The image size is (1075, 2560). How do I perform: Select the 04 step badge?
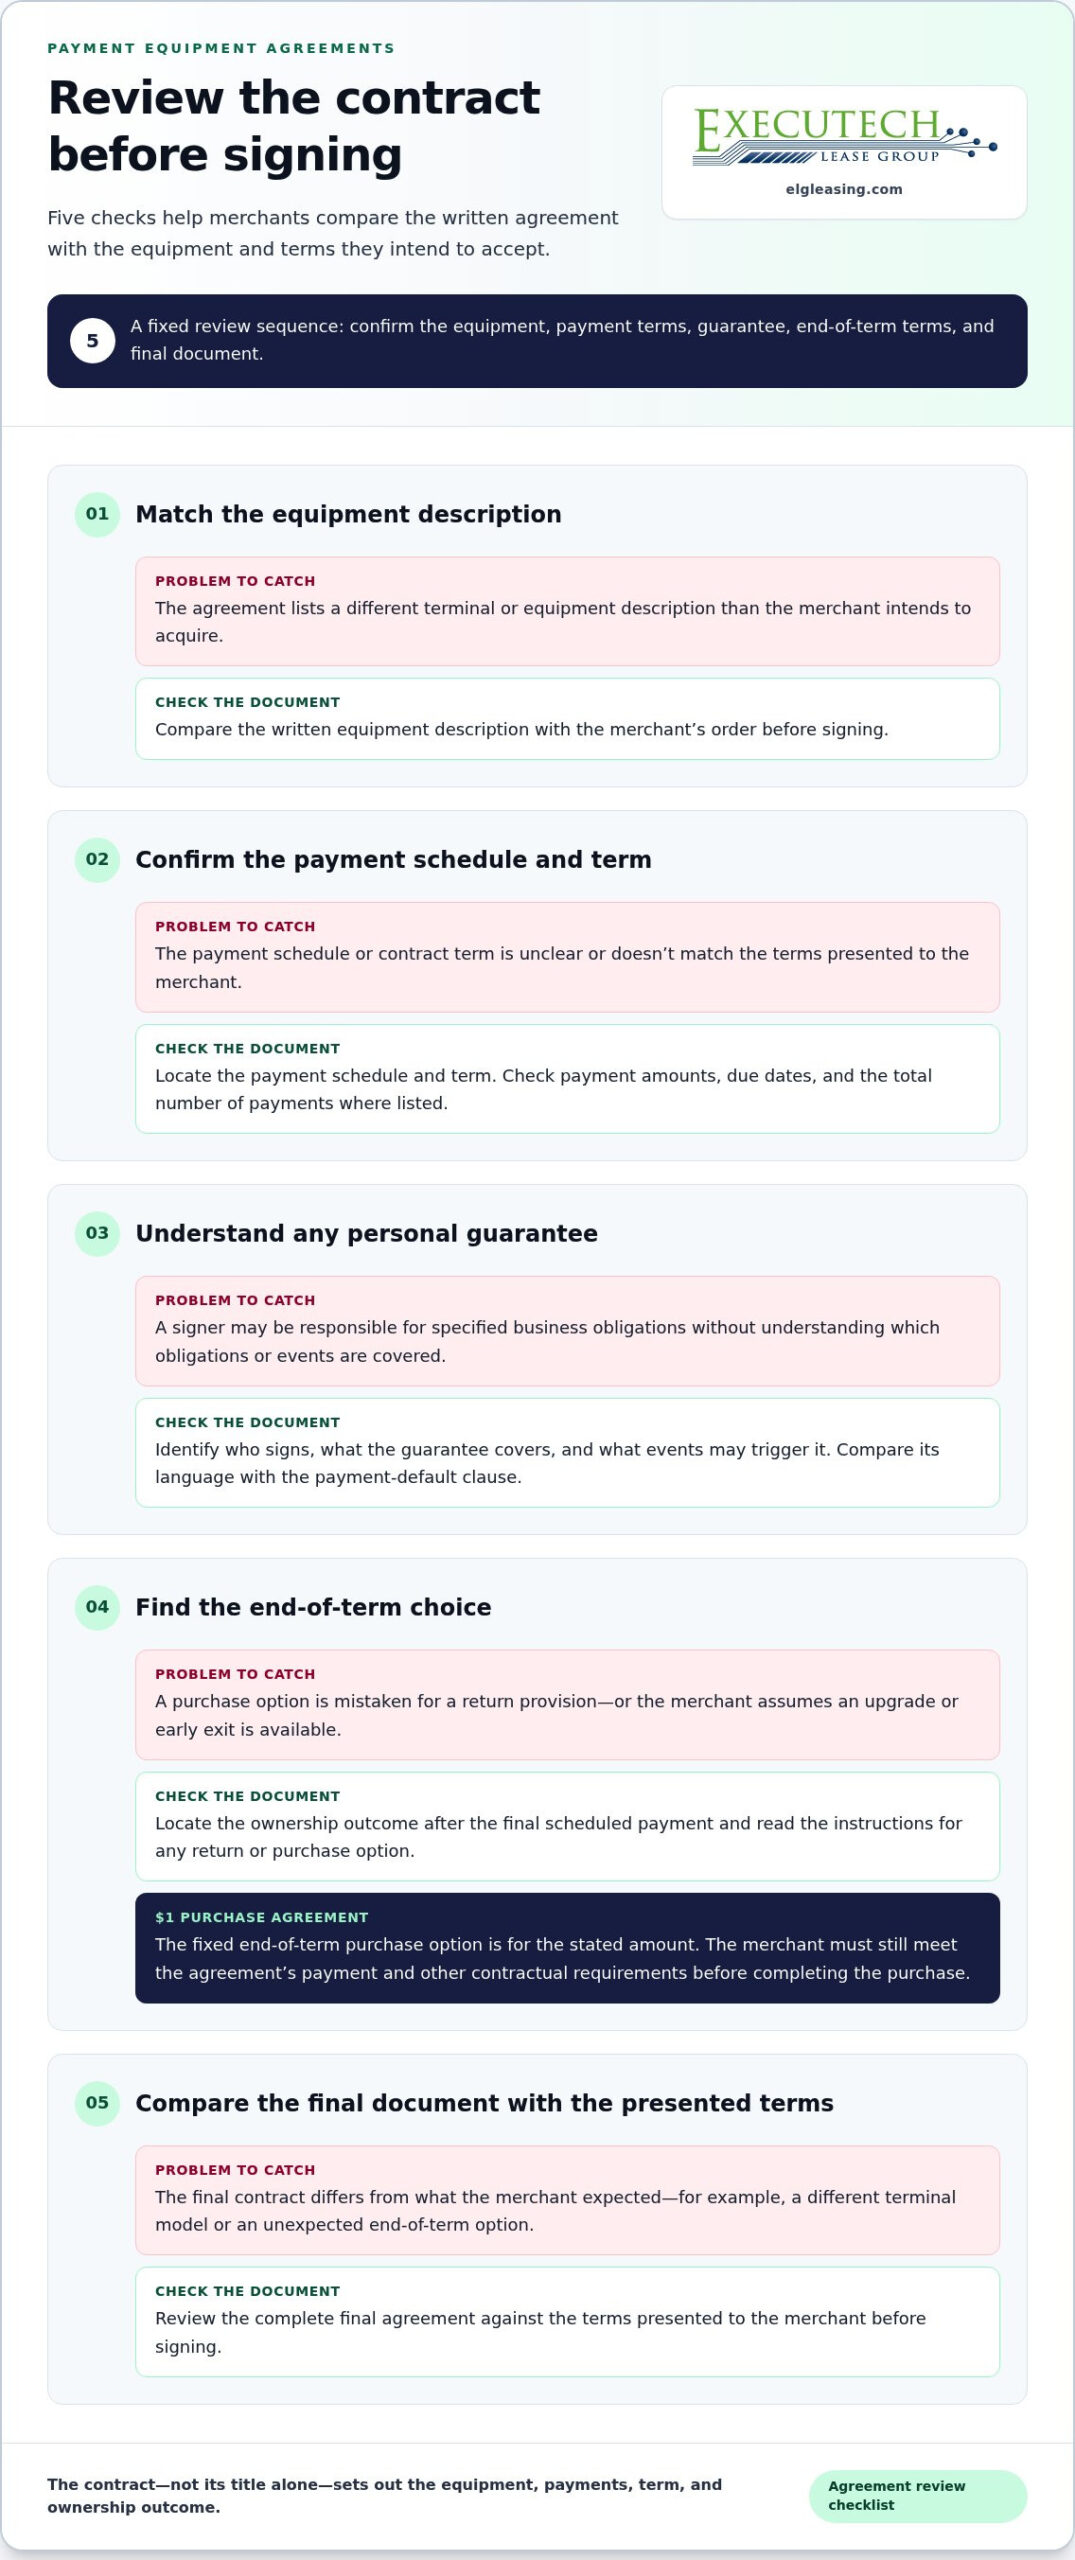coord(97,1607)
